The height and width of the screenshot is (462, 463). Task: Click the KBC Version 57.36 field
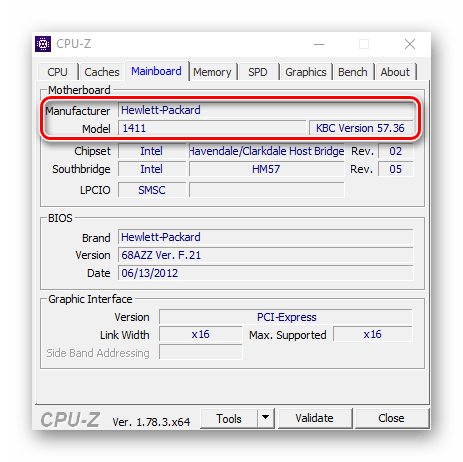pos(361,128)
